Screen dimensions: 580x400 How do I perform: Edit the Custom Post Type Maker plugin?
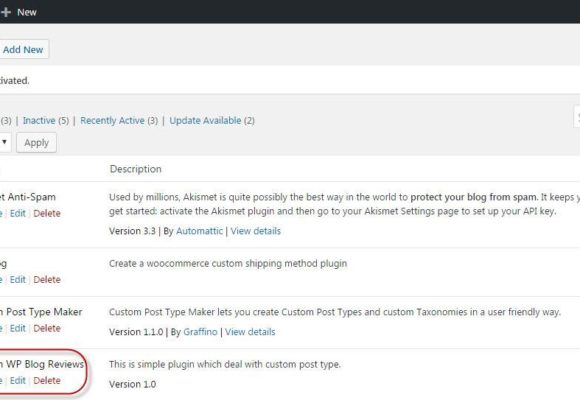click(x=18, y=328)
